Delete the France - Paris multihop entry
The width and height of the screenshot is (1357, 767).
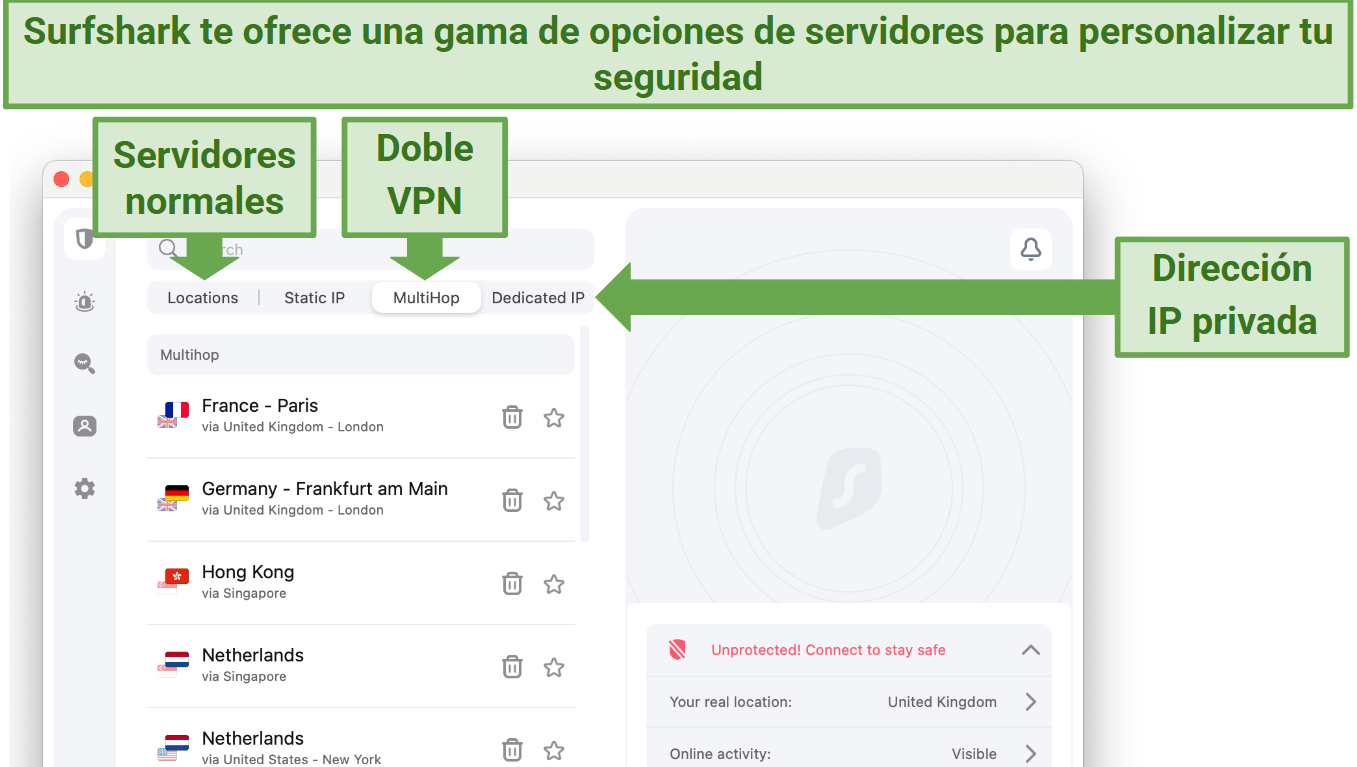[x=512, y=417]
